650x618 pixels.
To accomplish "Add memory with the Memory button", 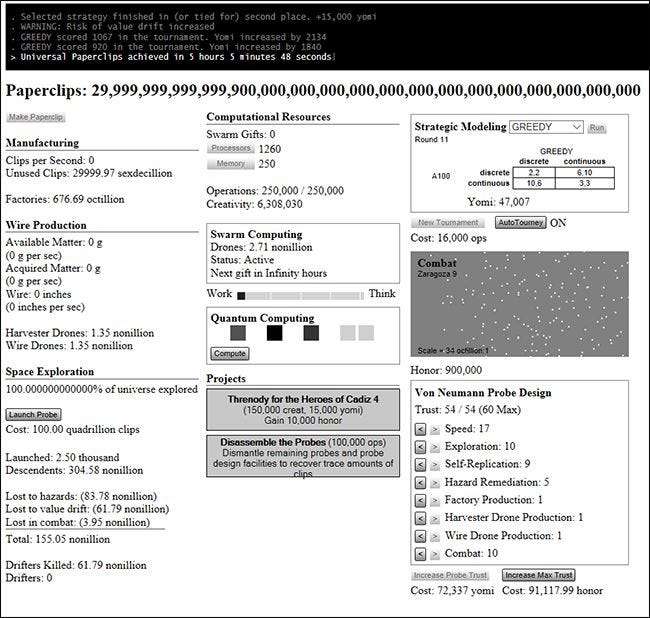I will 229,164.
